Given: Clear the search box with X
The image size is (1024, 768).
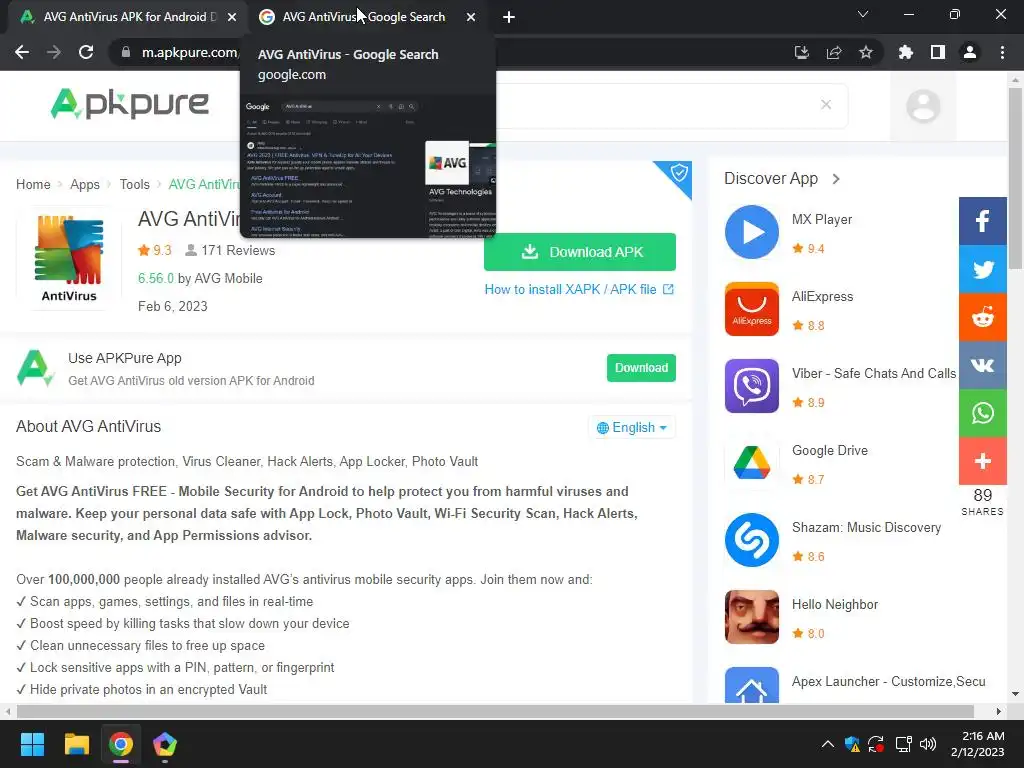Looking at the screenshot, I should [x=826, y=104].
